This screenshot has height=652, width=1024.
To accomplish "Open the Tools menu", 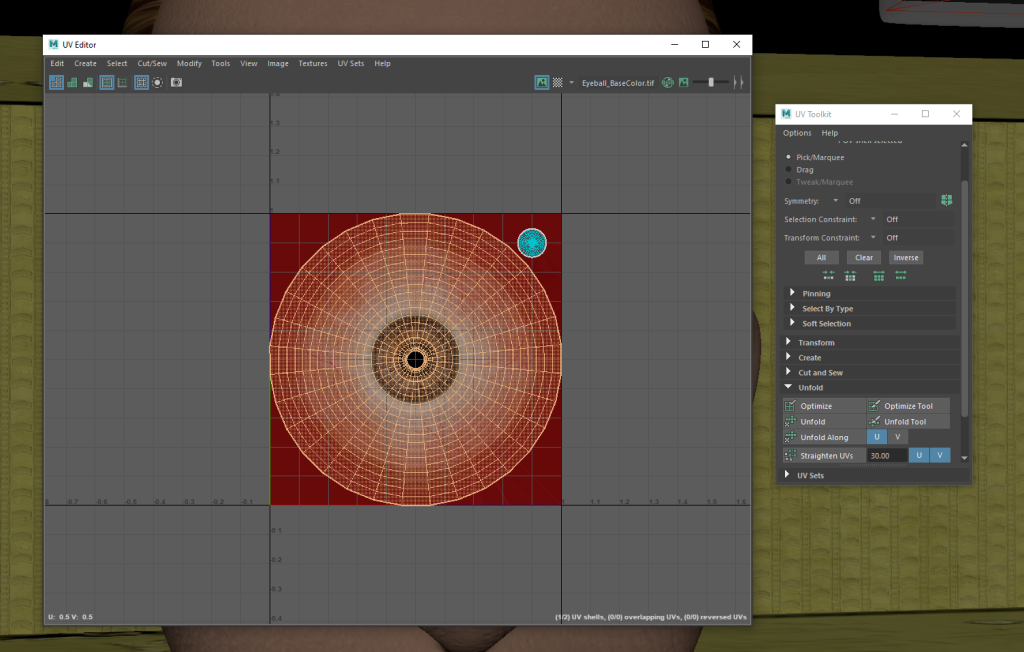I will (x=221, y=63).
